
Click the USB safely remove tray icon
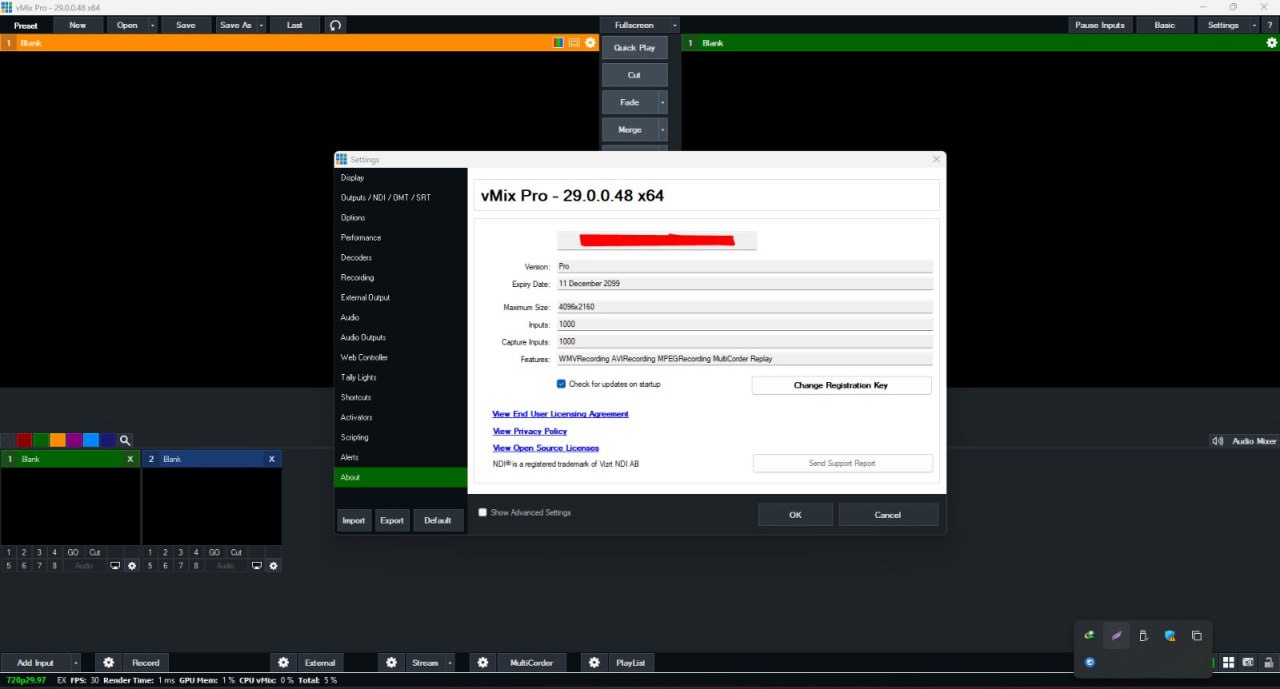pos(1143,636)
